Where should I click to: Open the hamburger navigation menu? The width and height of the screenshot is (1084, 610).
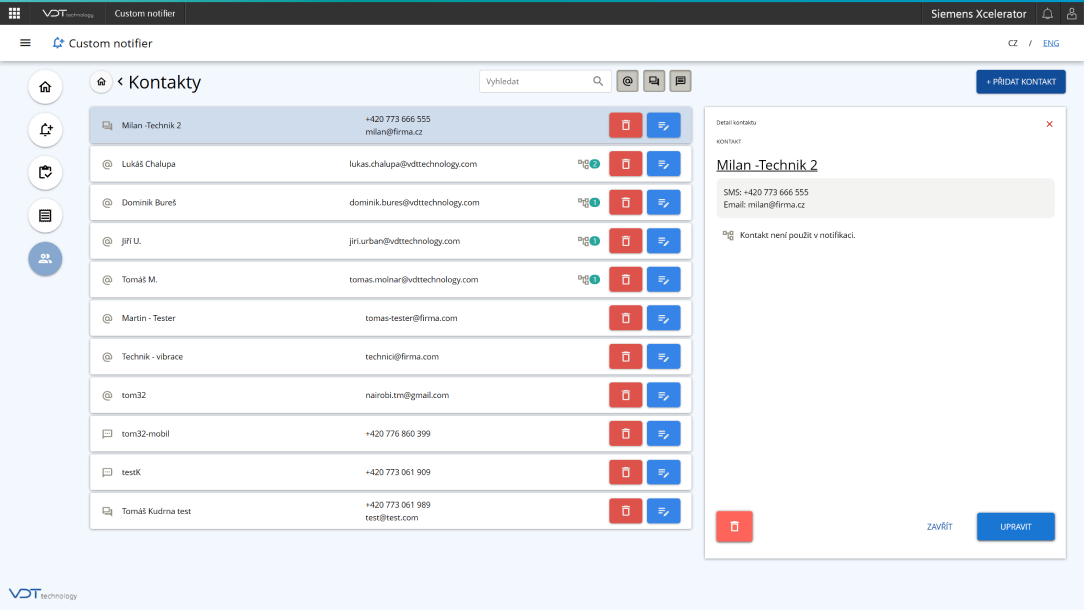[x=25, y=43]
